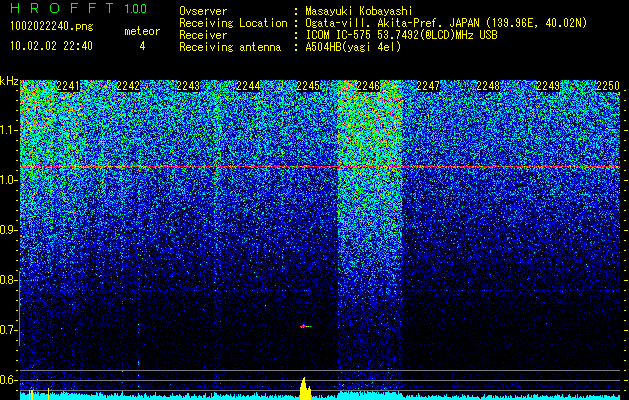Click the Ovserver label
Viewport: 629px width, 400px height.
pos(203,11)
